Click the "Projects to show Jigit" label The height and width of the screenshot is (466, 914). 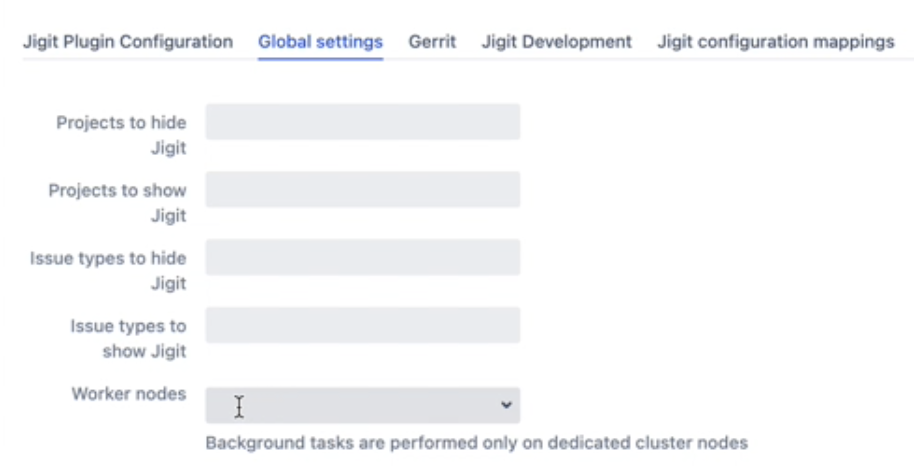118,202
